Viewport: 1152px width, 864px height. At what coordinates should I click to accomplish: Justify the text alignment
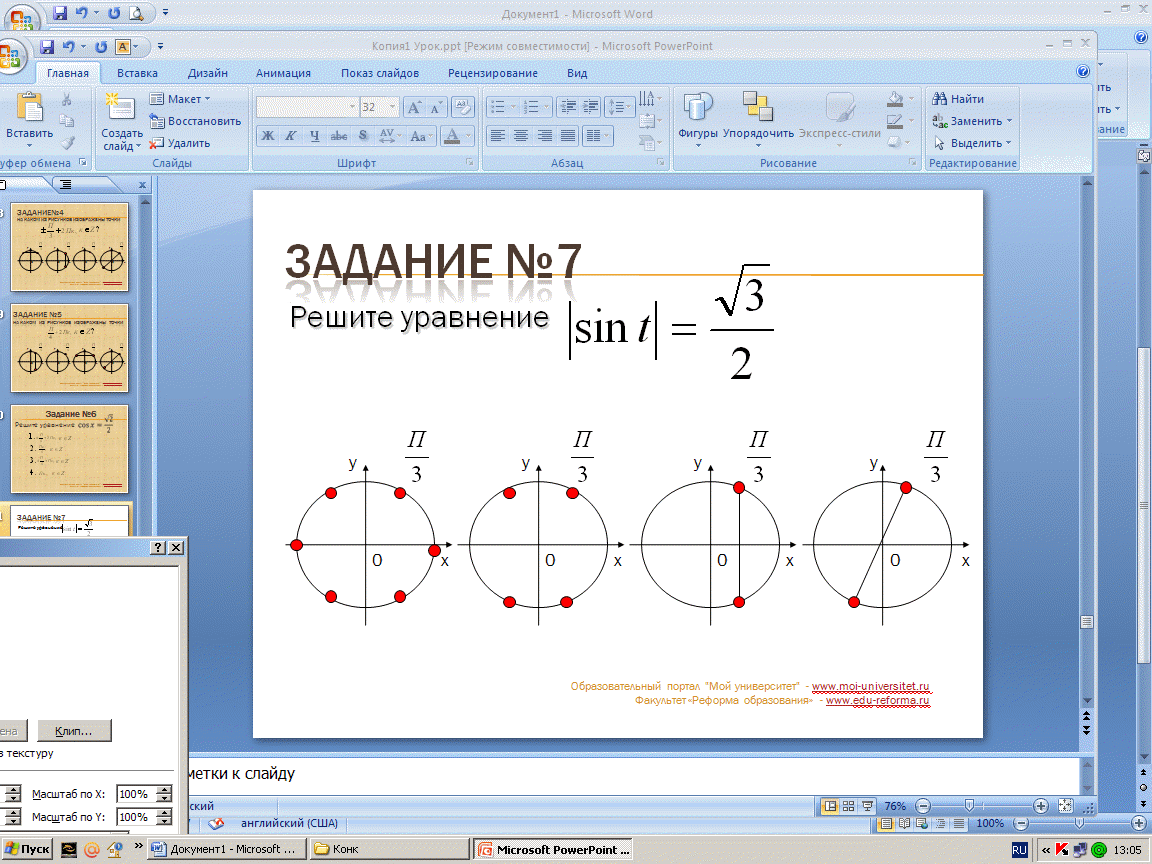point(568,136)
